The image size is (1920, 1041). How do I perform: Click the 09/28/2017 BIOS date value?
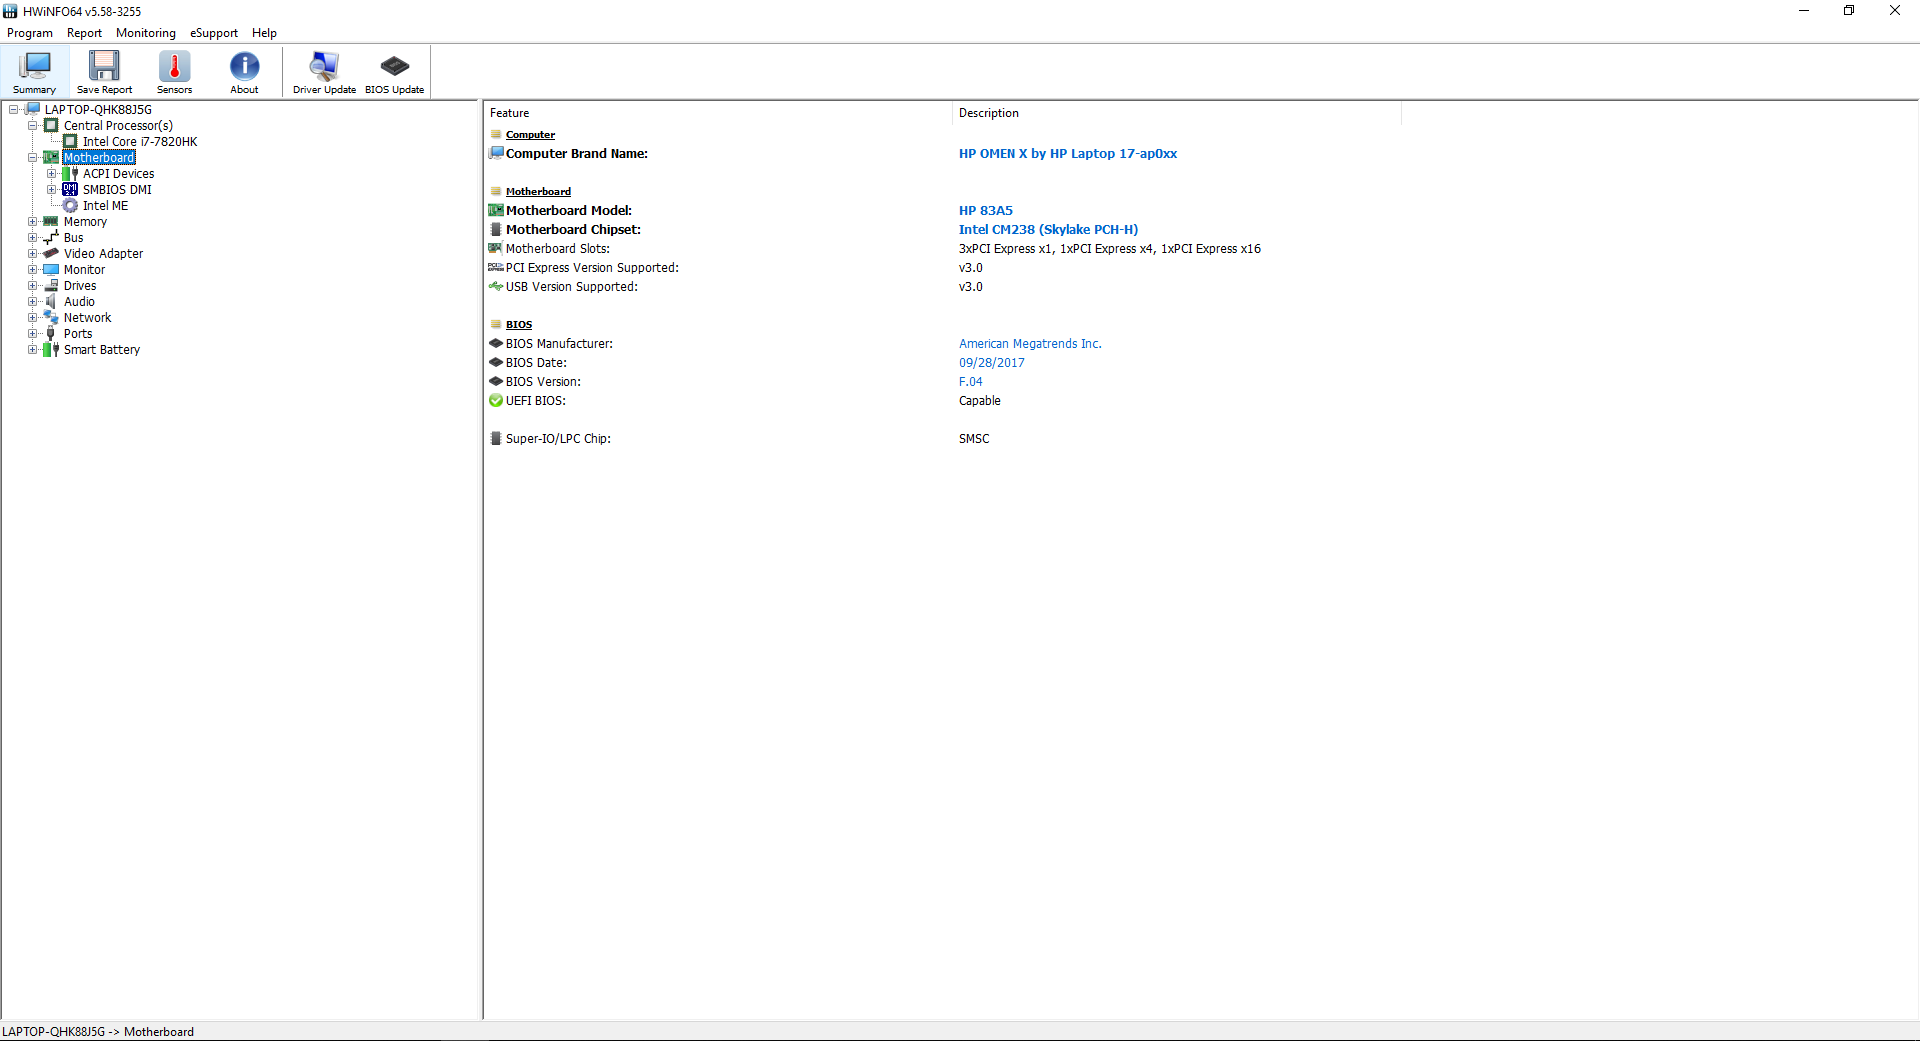pos(992,363)
